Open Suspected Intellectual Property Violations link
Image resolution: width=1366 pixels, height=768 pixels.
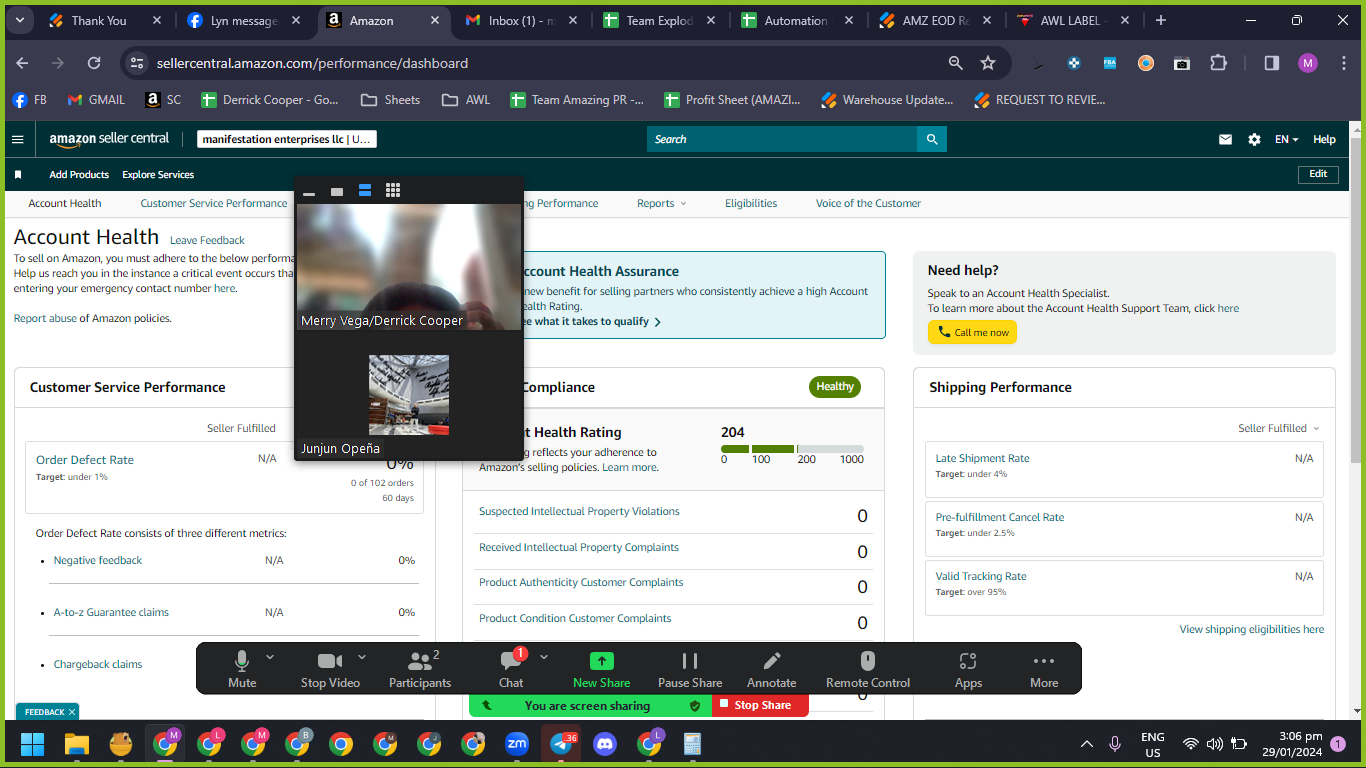(579, 511)
